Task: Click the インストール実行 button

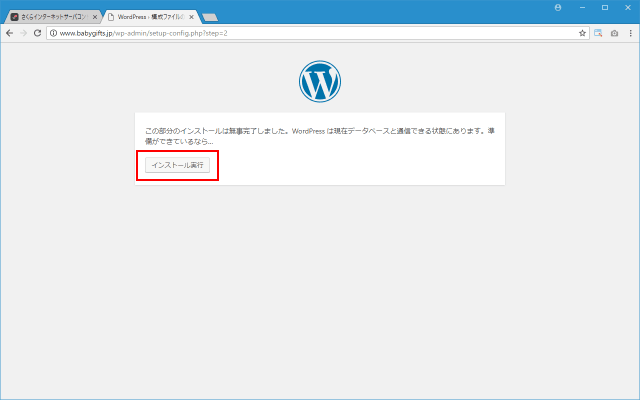Action: [177, 165]
